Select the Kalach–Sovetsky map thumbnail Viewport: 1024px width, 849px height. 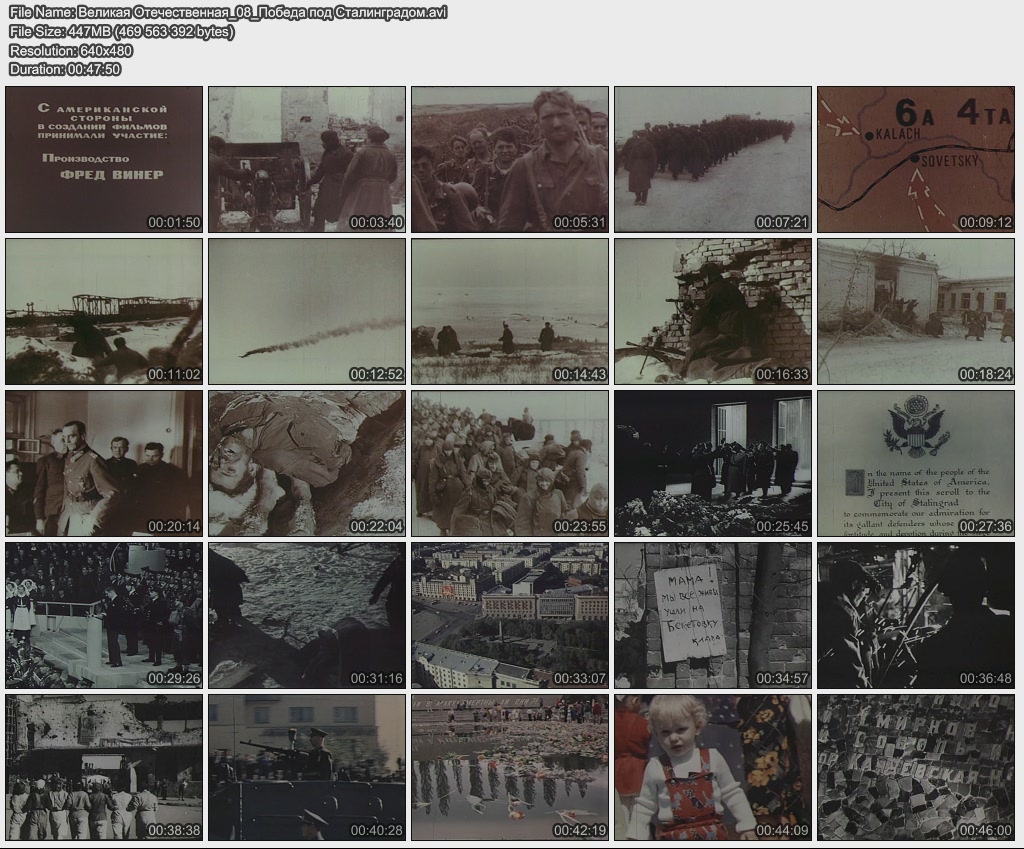[916, 159]
